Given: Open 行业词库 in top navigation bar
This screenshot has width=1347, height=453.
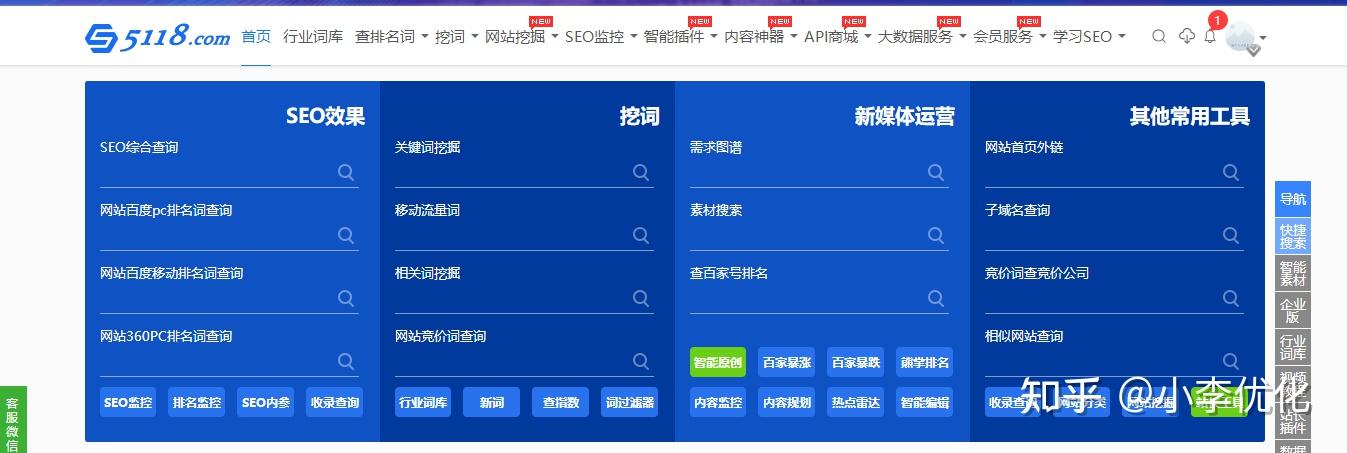Looking at the screenshot, I should click(x=313, y=36).
